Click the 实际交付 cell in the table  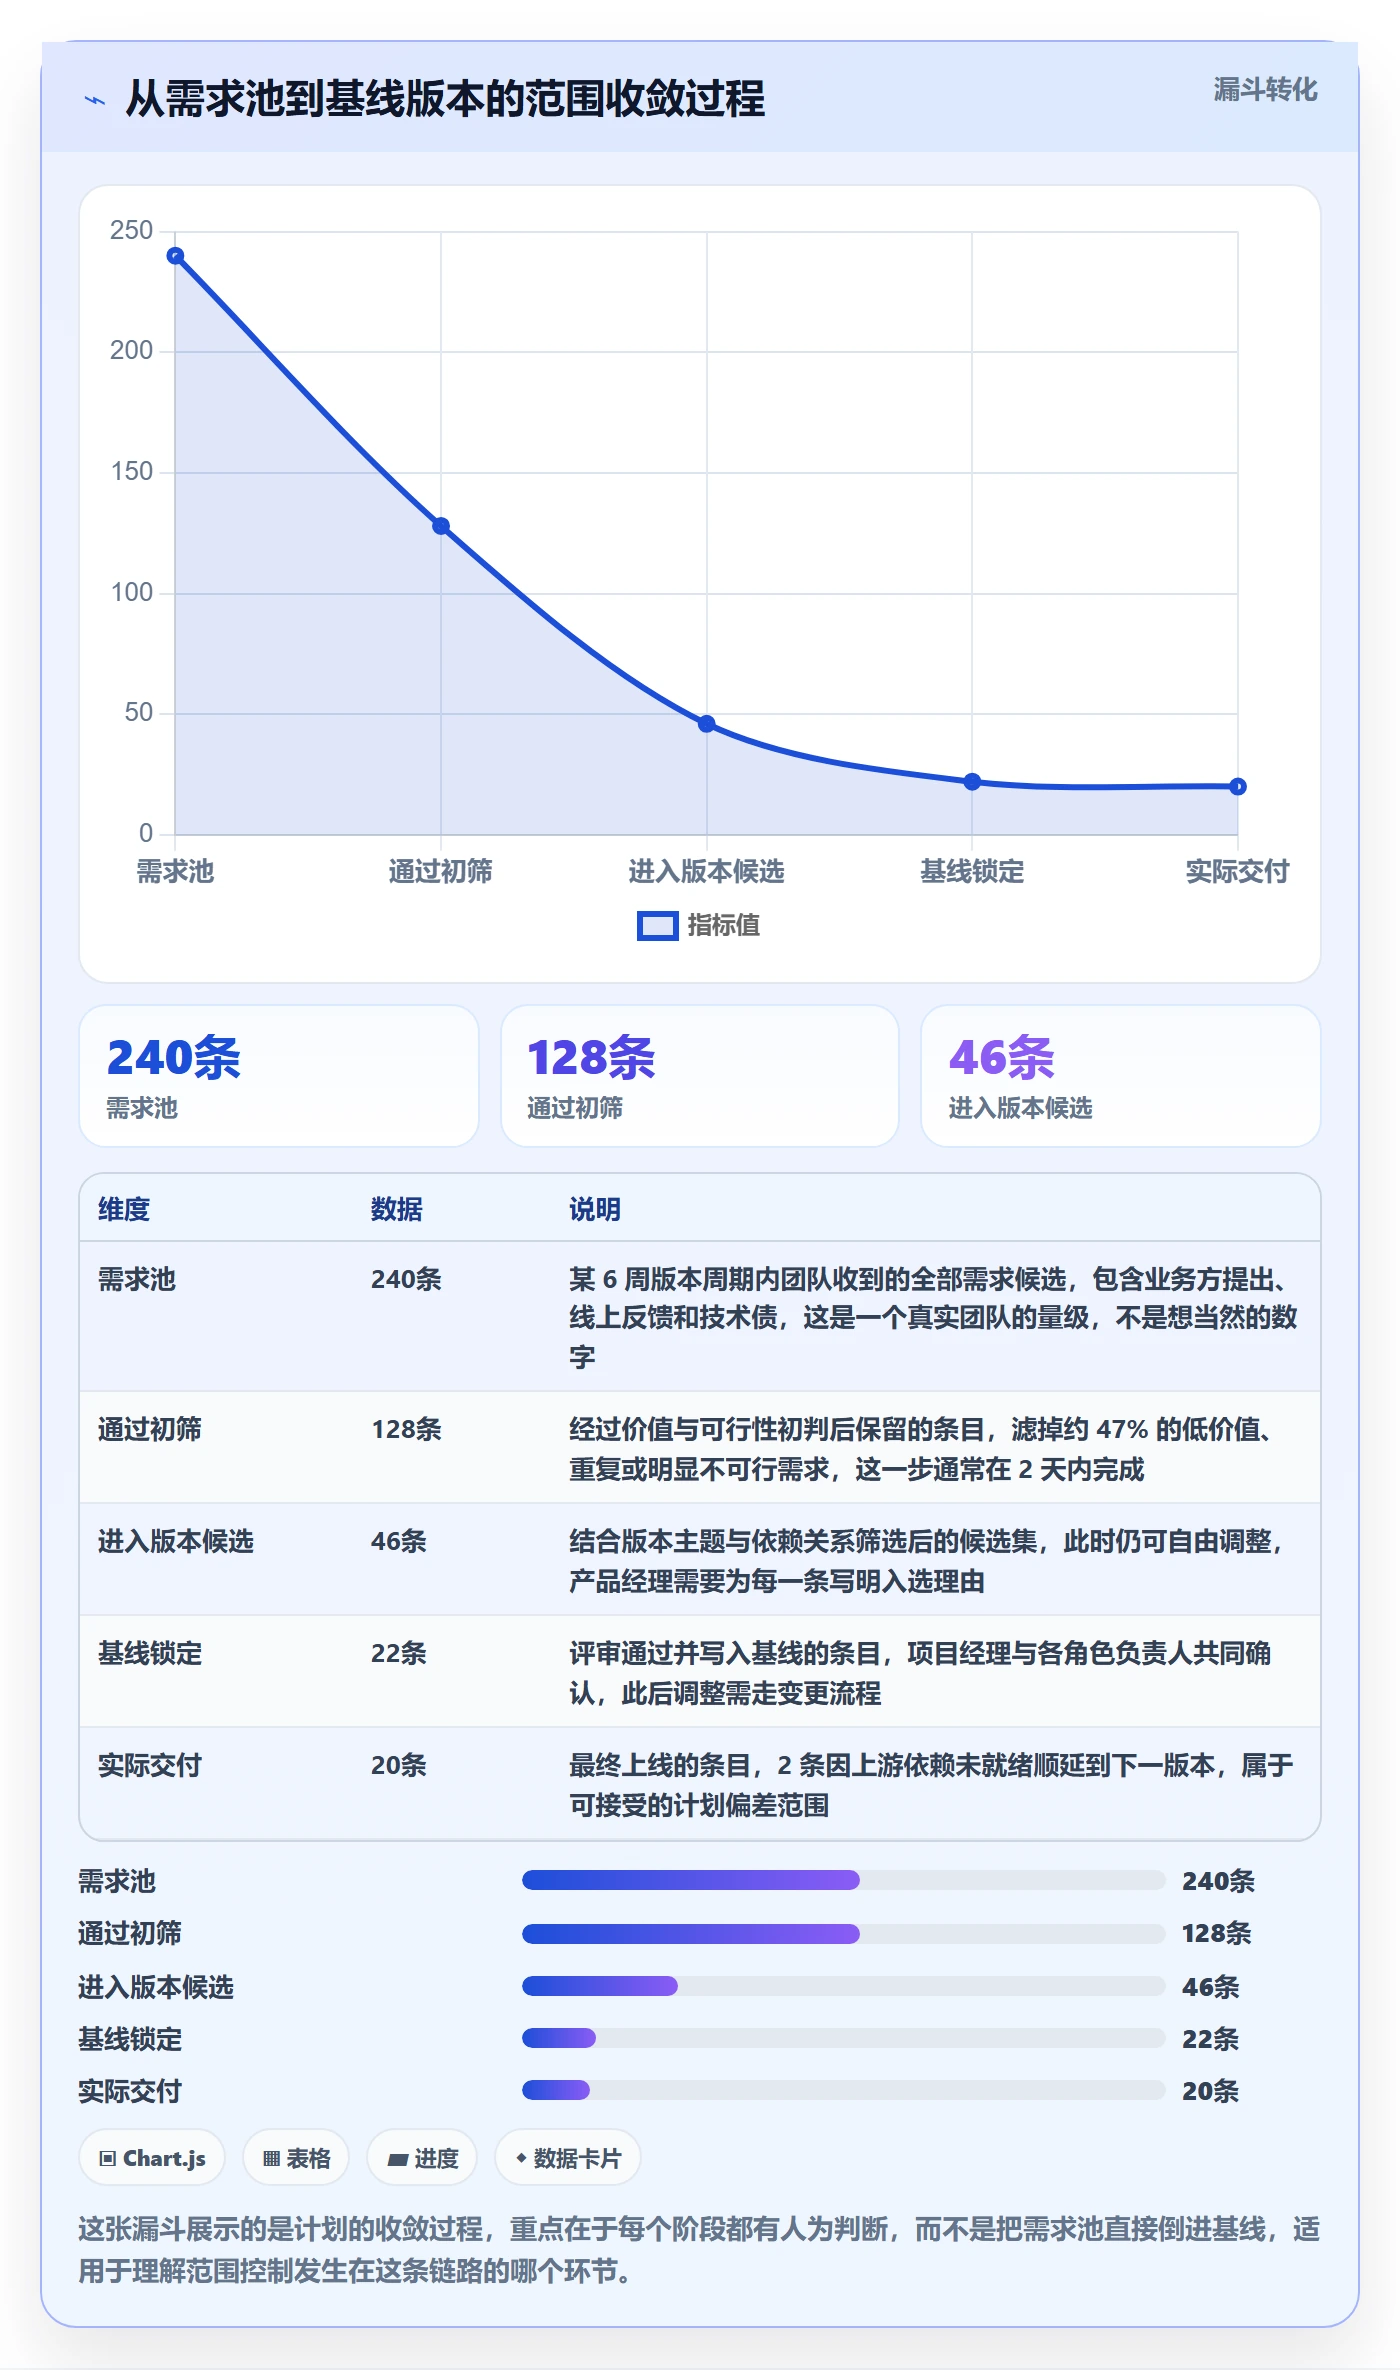(150, 1765)
